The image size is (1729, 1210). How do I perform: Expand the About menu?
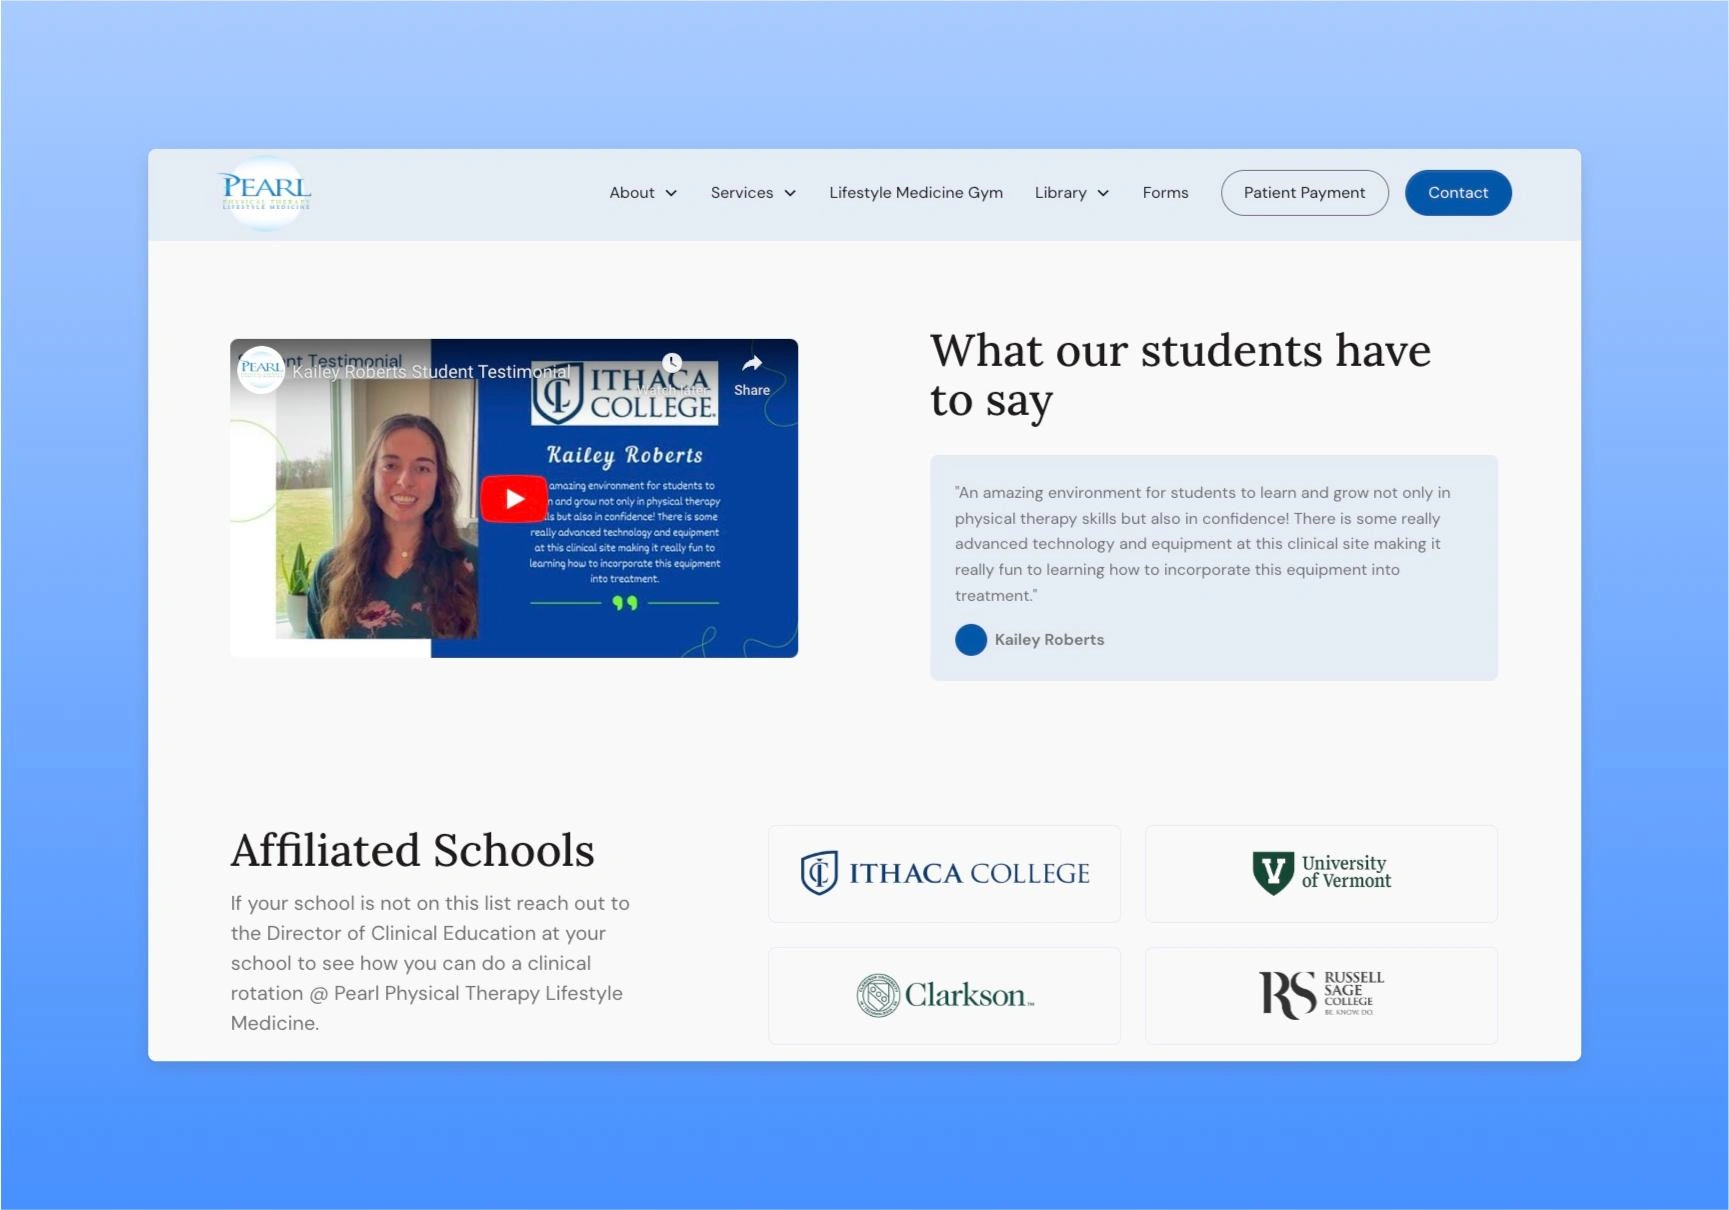(643, 193)
